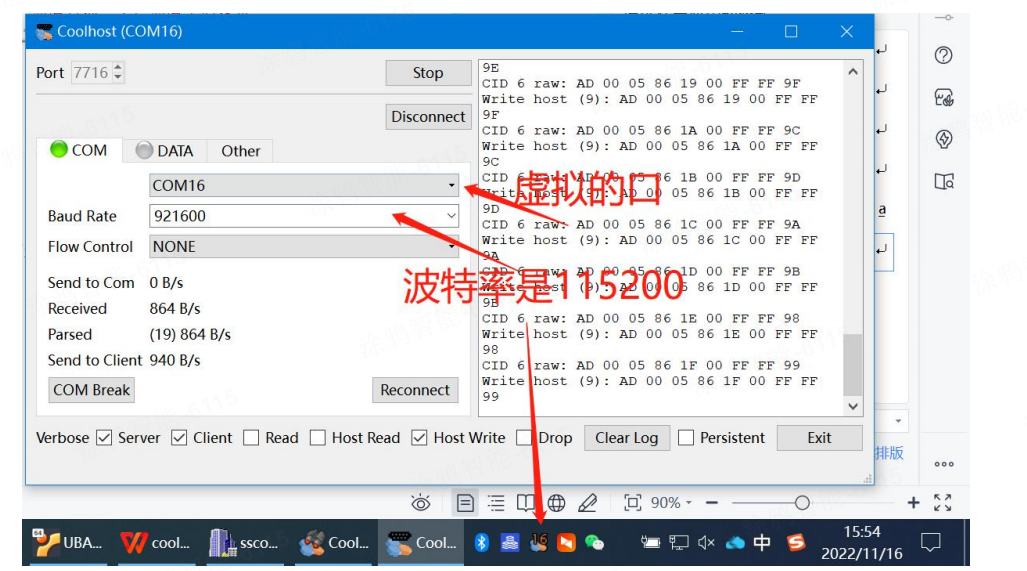
Task: Open the 90% zoom level dropdown
Action: [671, 503]
